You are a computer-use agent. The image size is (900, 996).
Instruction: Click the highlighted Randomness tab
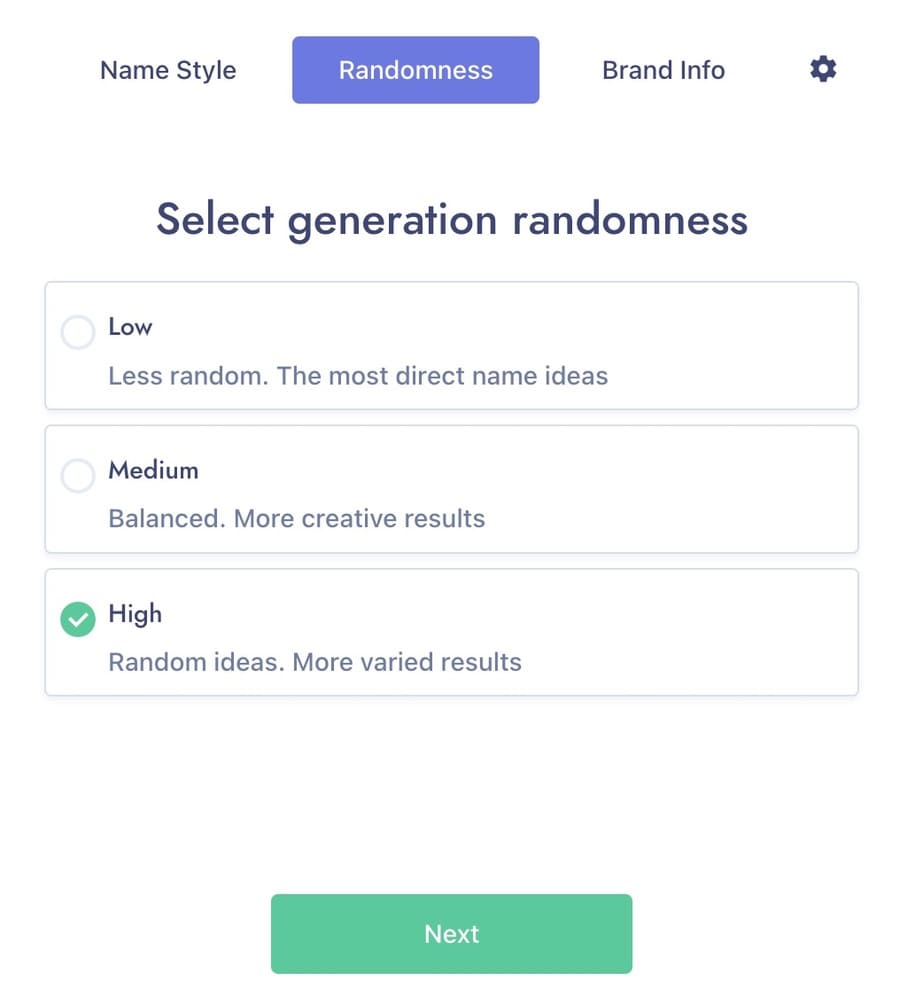[415, 70]
